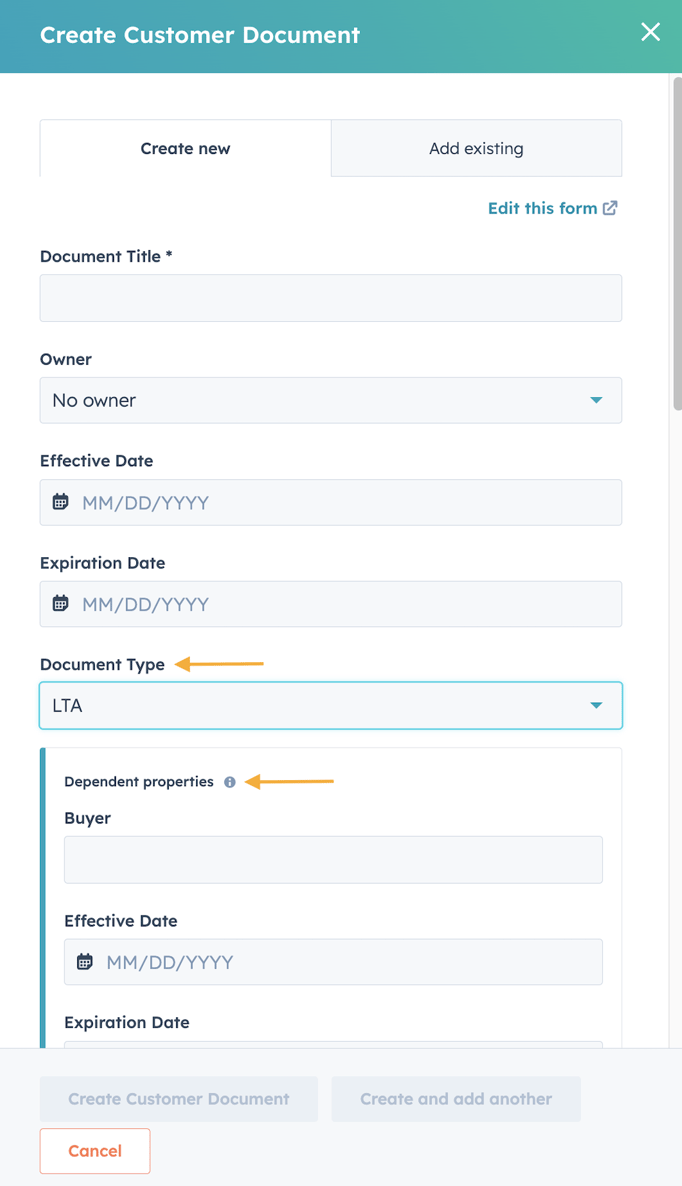Click the Create Customer Document button
The width and height of the screenshot is (682, 1186).
(178, 1099)
